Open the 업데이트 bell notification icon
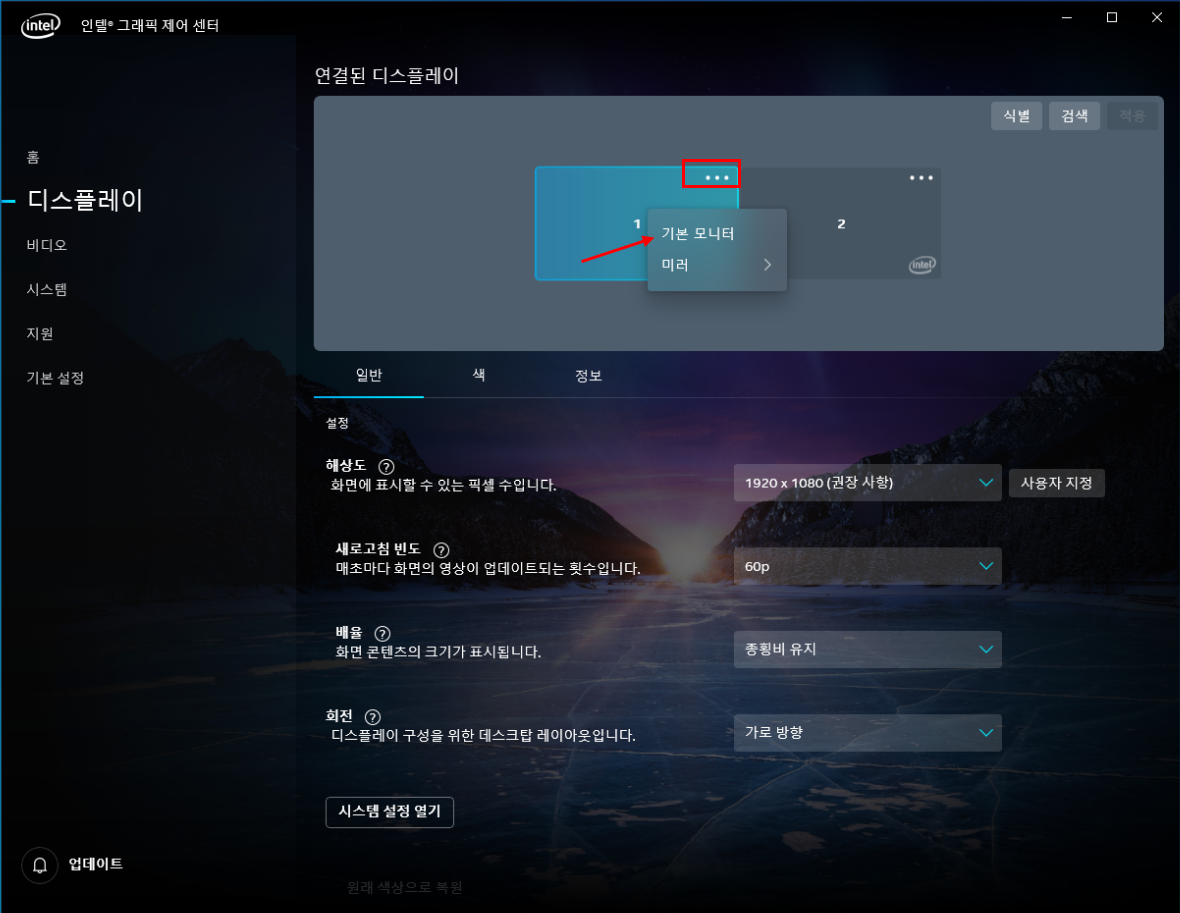Screen dimensions: 1180x913 pyautogui.click(x=40, y=866)
